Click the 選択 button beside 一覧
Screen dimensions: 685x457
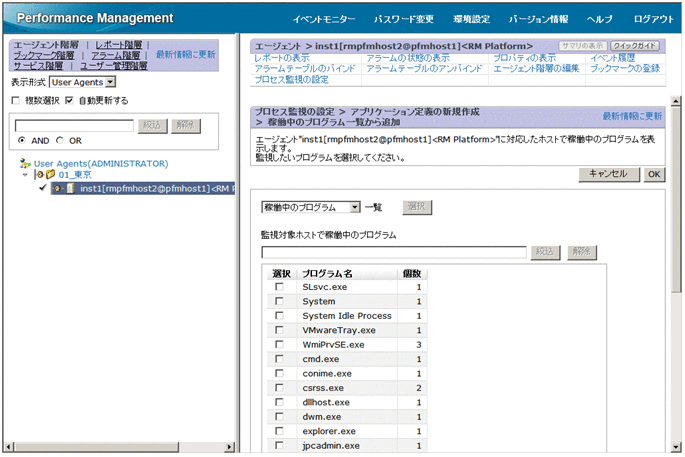point(417,207)
